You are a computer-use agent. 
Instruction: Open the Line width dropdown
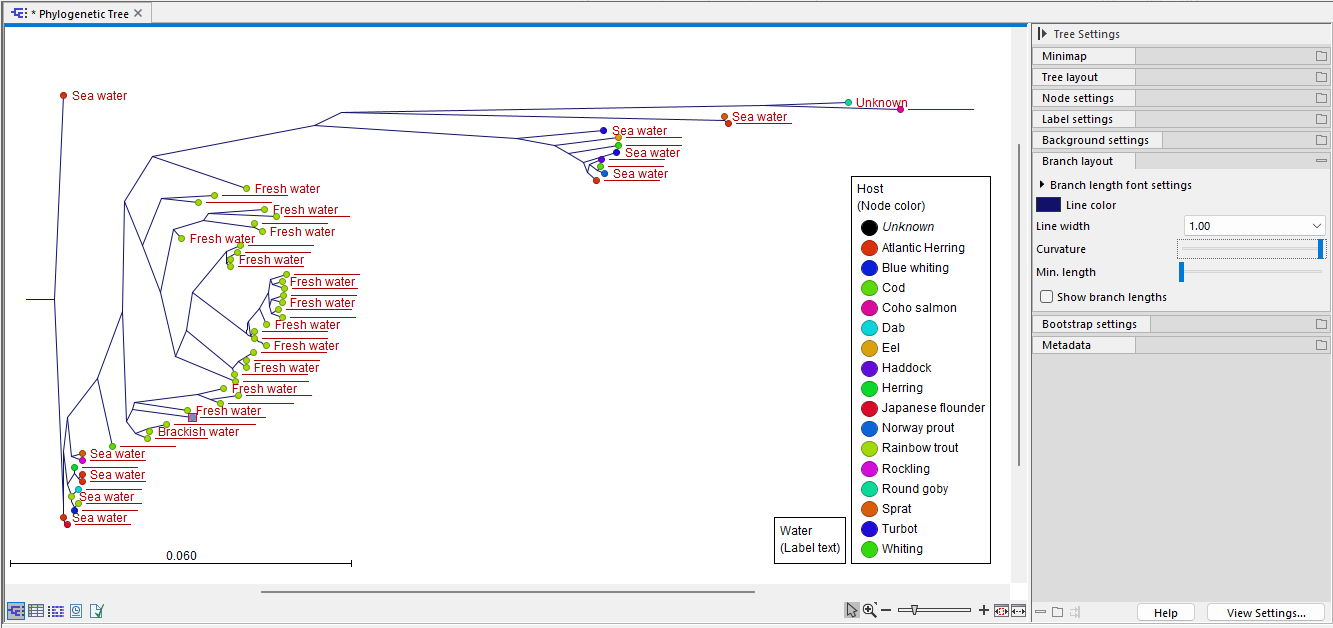pyautogui.click(x=1253, y=225)
